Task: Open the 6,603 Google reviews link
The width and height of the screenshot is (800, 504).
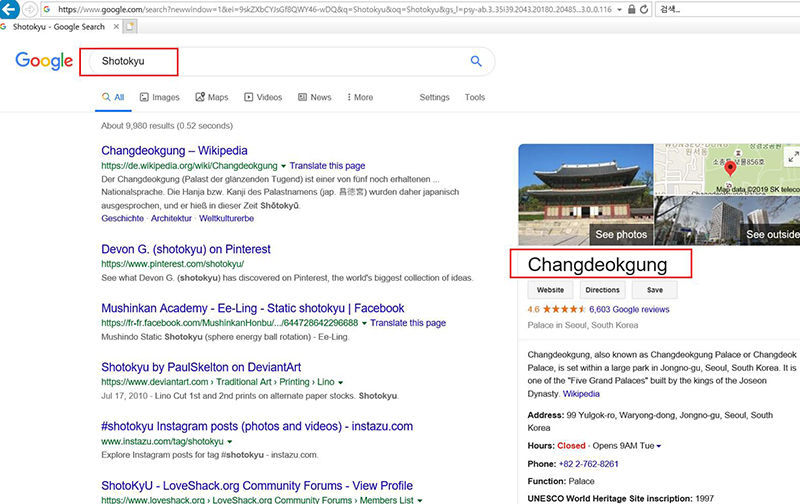Action: click(629, 309)
